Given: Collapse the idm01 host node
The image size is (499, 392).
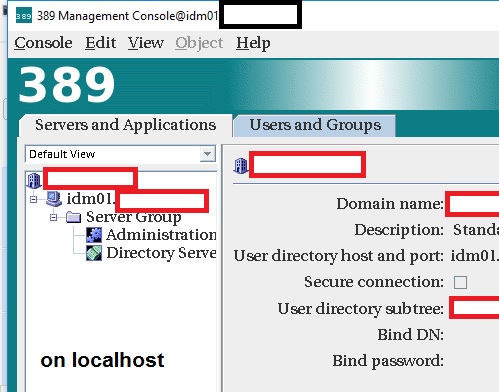Looking at the screenshot, I should pos(33,199).
